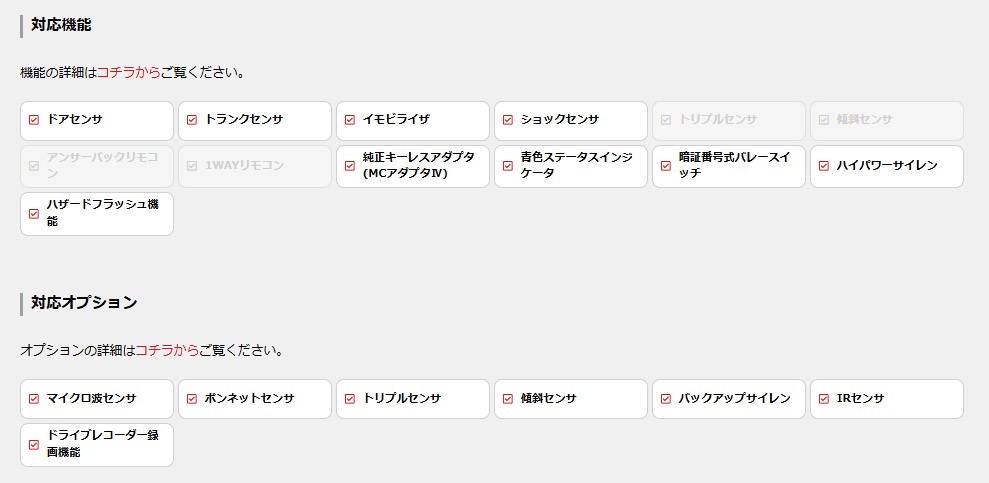
Task: Click the 純正キーレスアダプタ (MCアダプタIV) checkbox
Action: pyautogui.click(x=350, y=166)
